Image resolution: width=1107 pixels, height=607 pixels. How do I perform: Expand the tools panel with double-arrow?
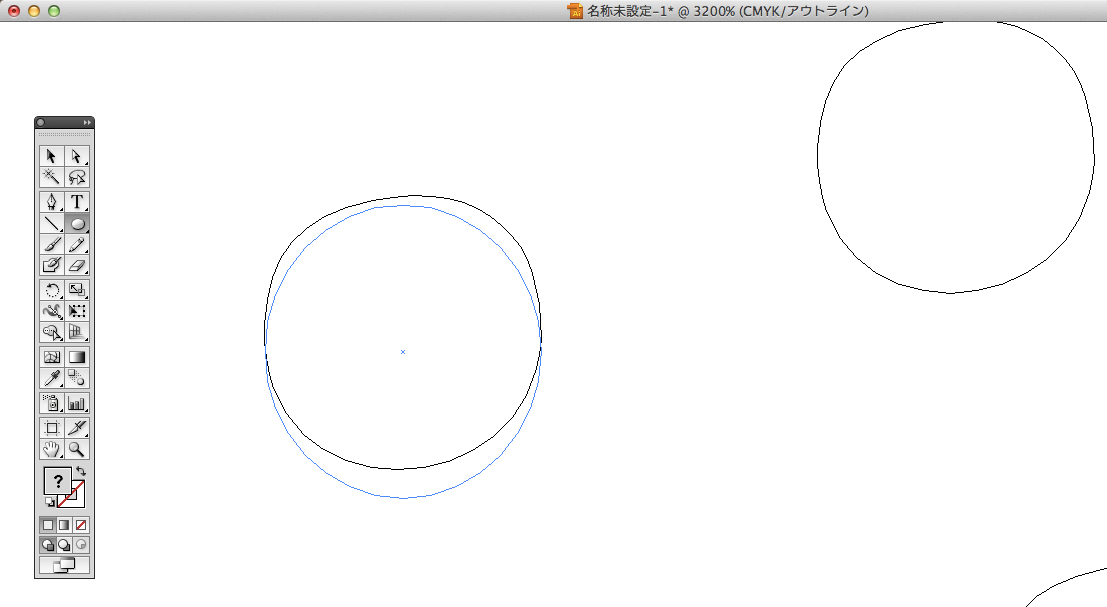coord(87,122)
